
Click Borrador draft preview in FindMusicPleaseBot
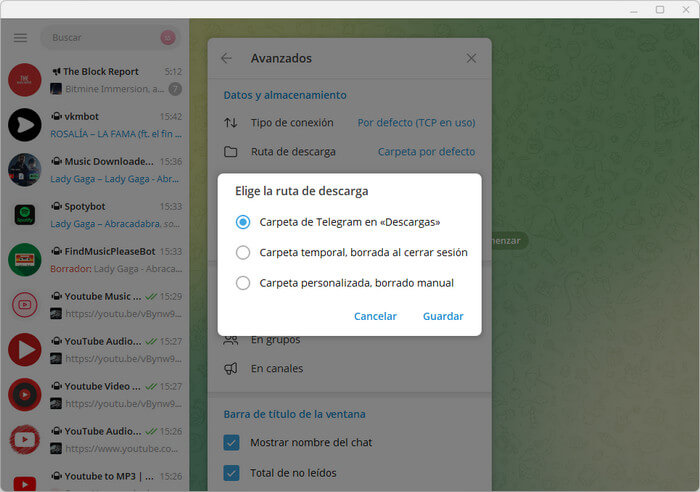pyautogui.click(x=116, y=269)
